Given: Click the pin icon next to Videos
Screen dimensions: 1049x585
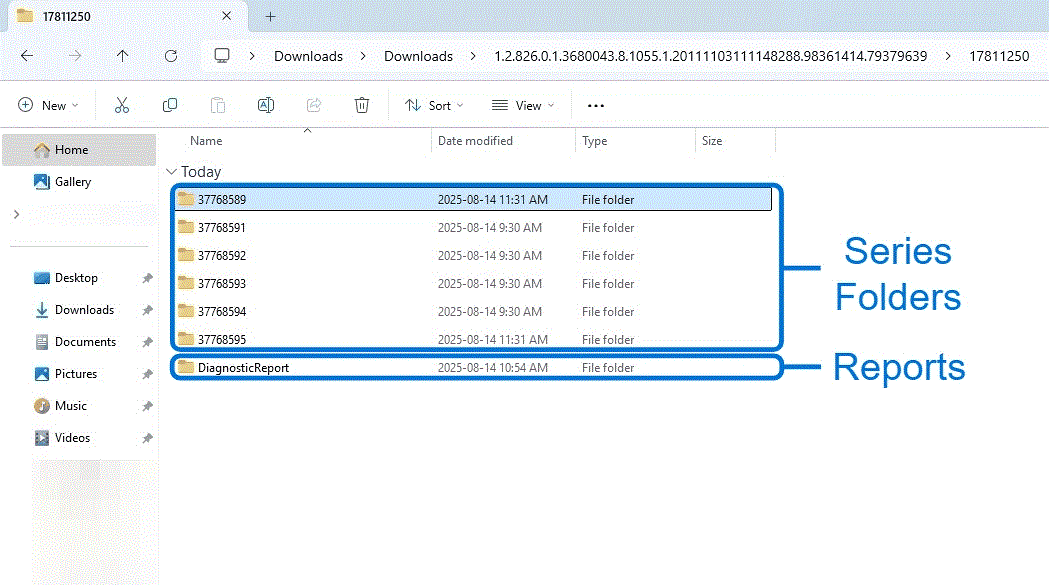Looking at the screenshot, I should [147, 438].
